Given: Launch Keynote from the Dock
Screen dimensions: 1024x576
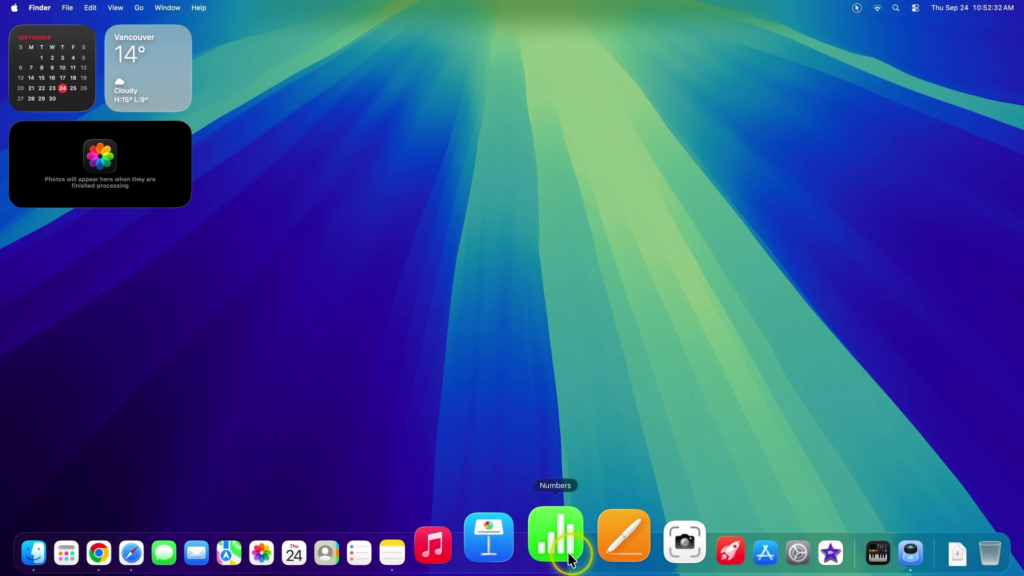Looking at the screenshot, I should pyautogui.click(x=488, y=537).
